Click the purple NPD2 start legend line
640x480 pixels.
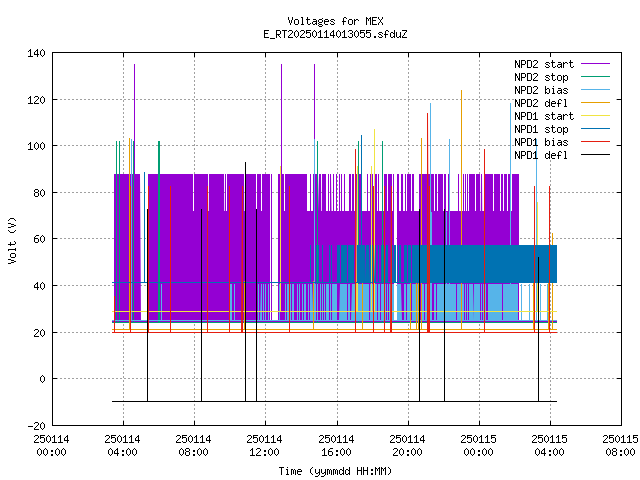tap(595, 64)
